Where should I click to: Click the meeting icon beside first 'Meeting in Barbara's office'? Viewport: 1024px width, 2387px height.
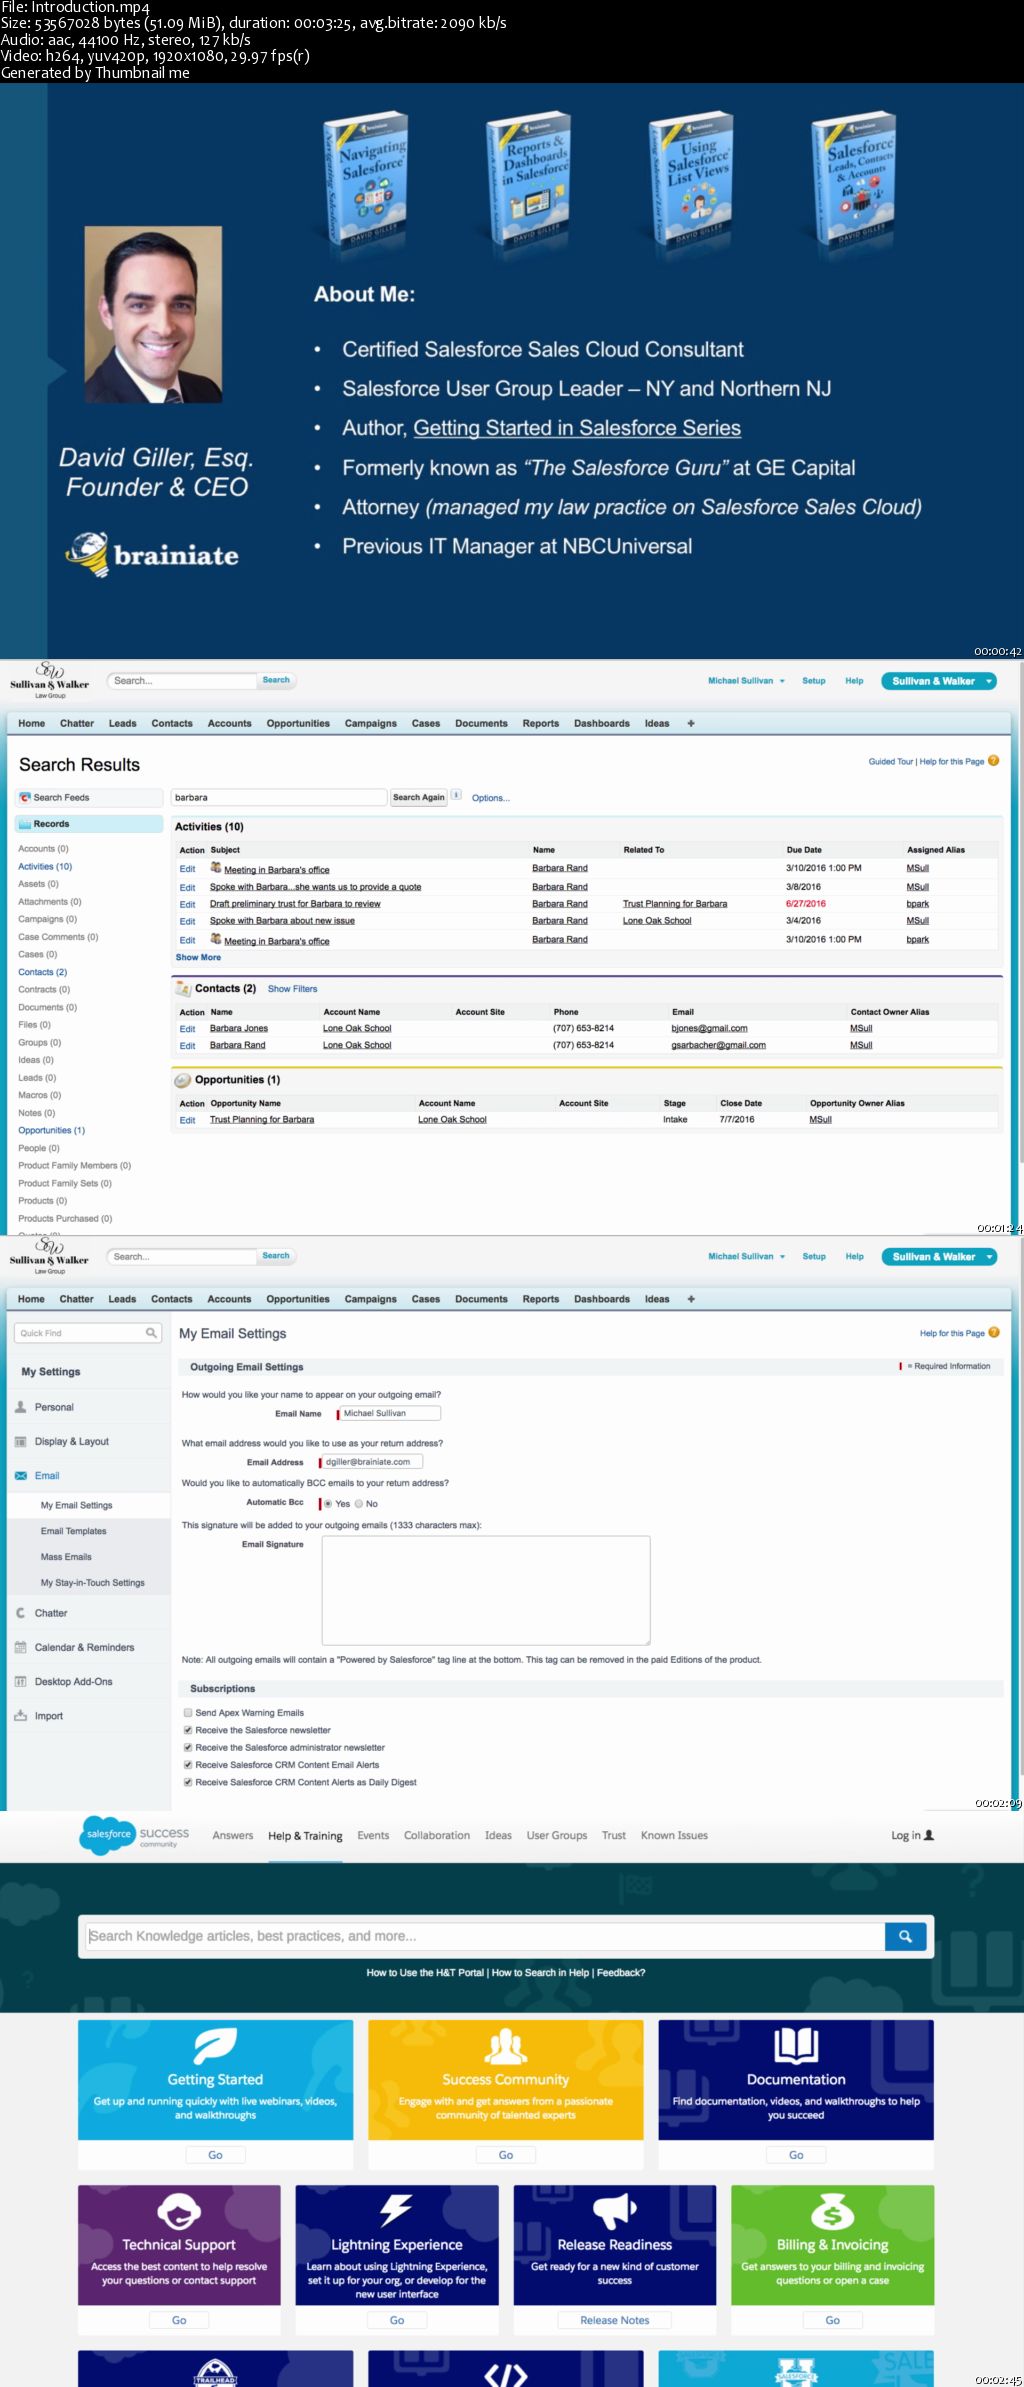click(216, 867)
